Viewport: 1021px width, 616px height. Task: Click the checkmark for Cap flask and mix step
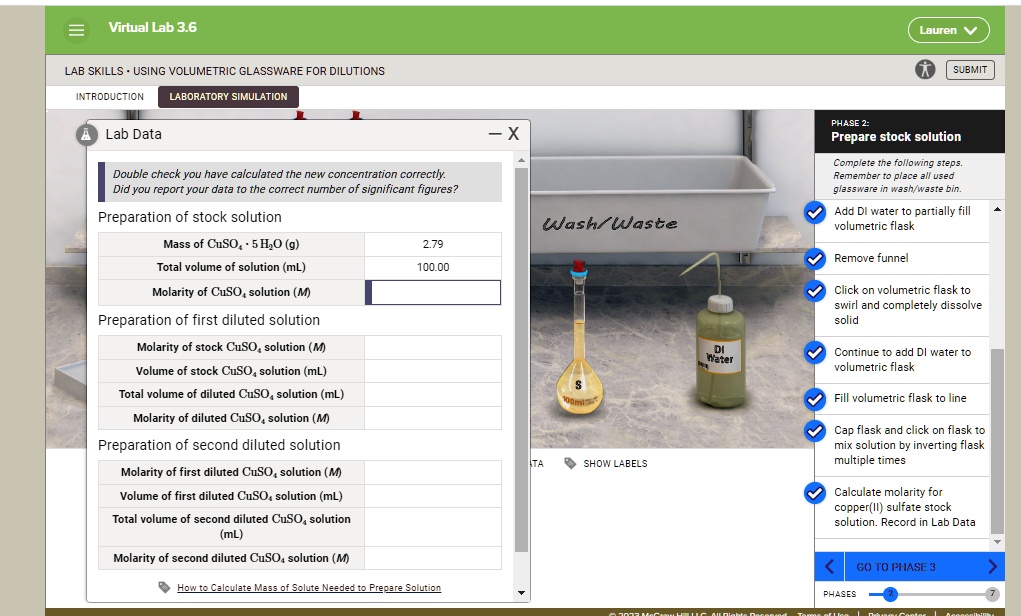(813, 430)
